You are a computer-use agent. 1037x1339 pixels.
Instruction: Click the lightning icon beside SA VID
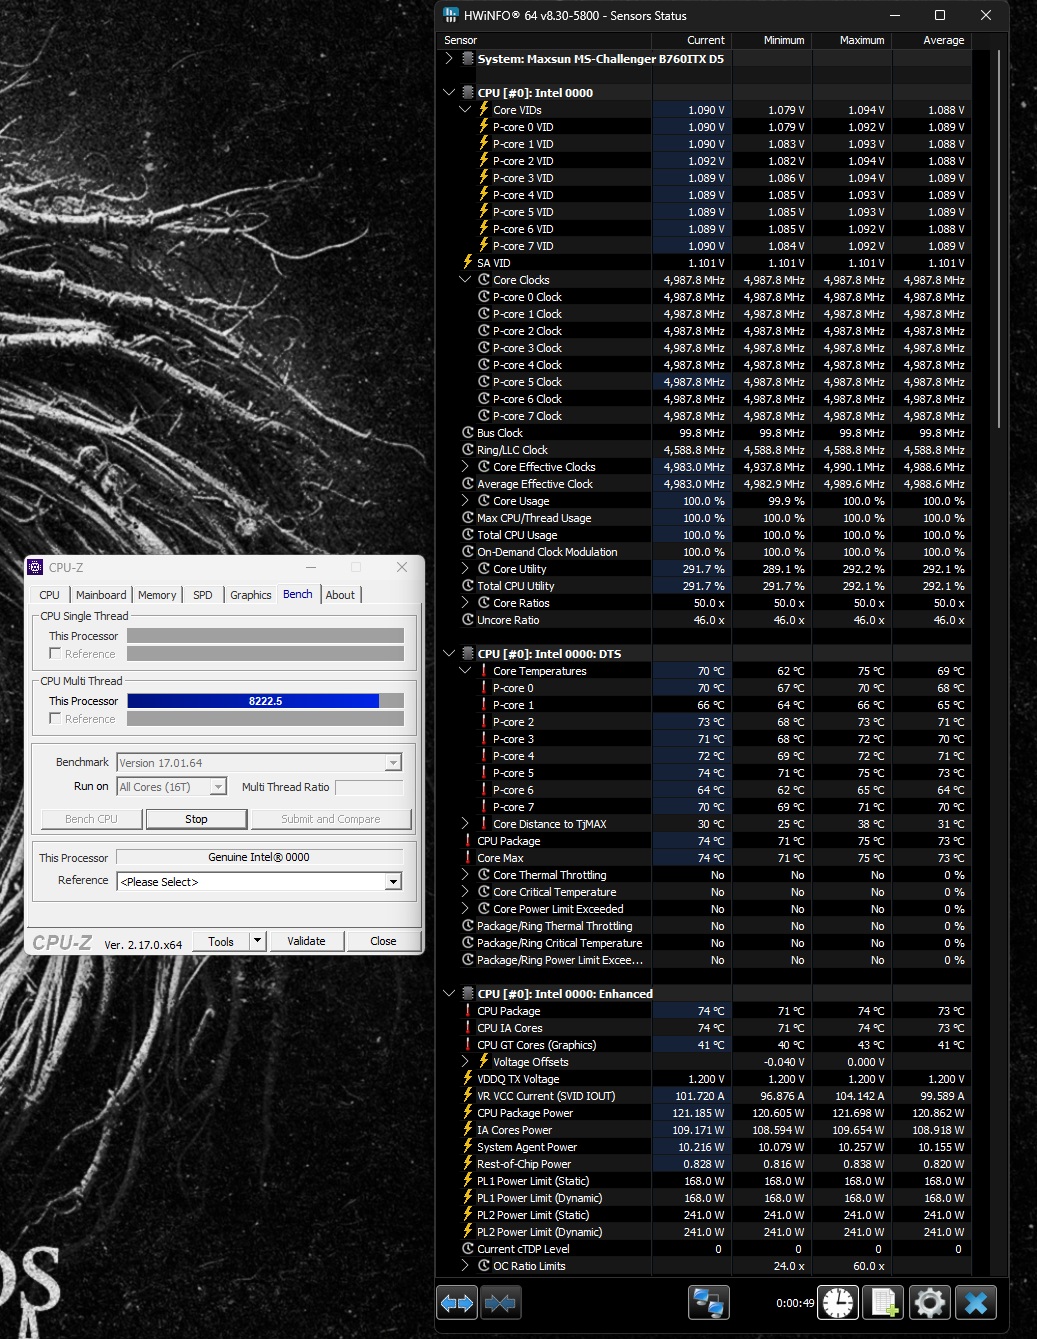click(468, 263)
